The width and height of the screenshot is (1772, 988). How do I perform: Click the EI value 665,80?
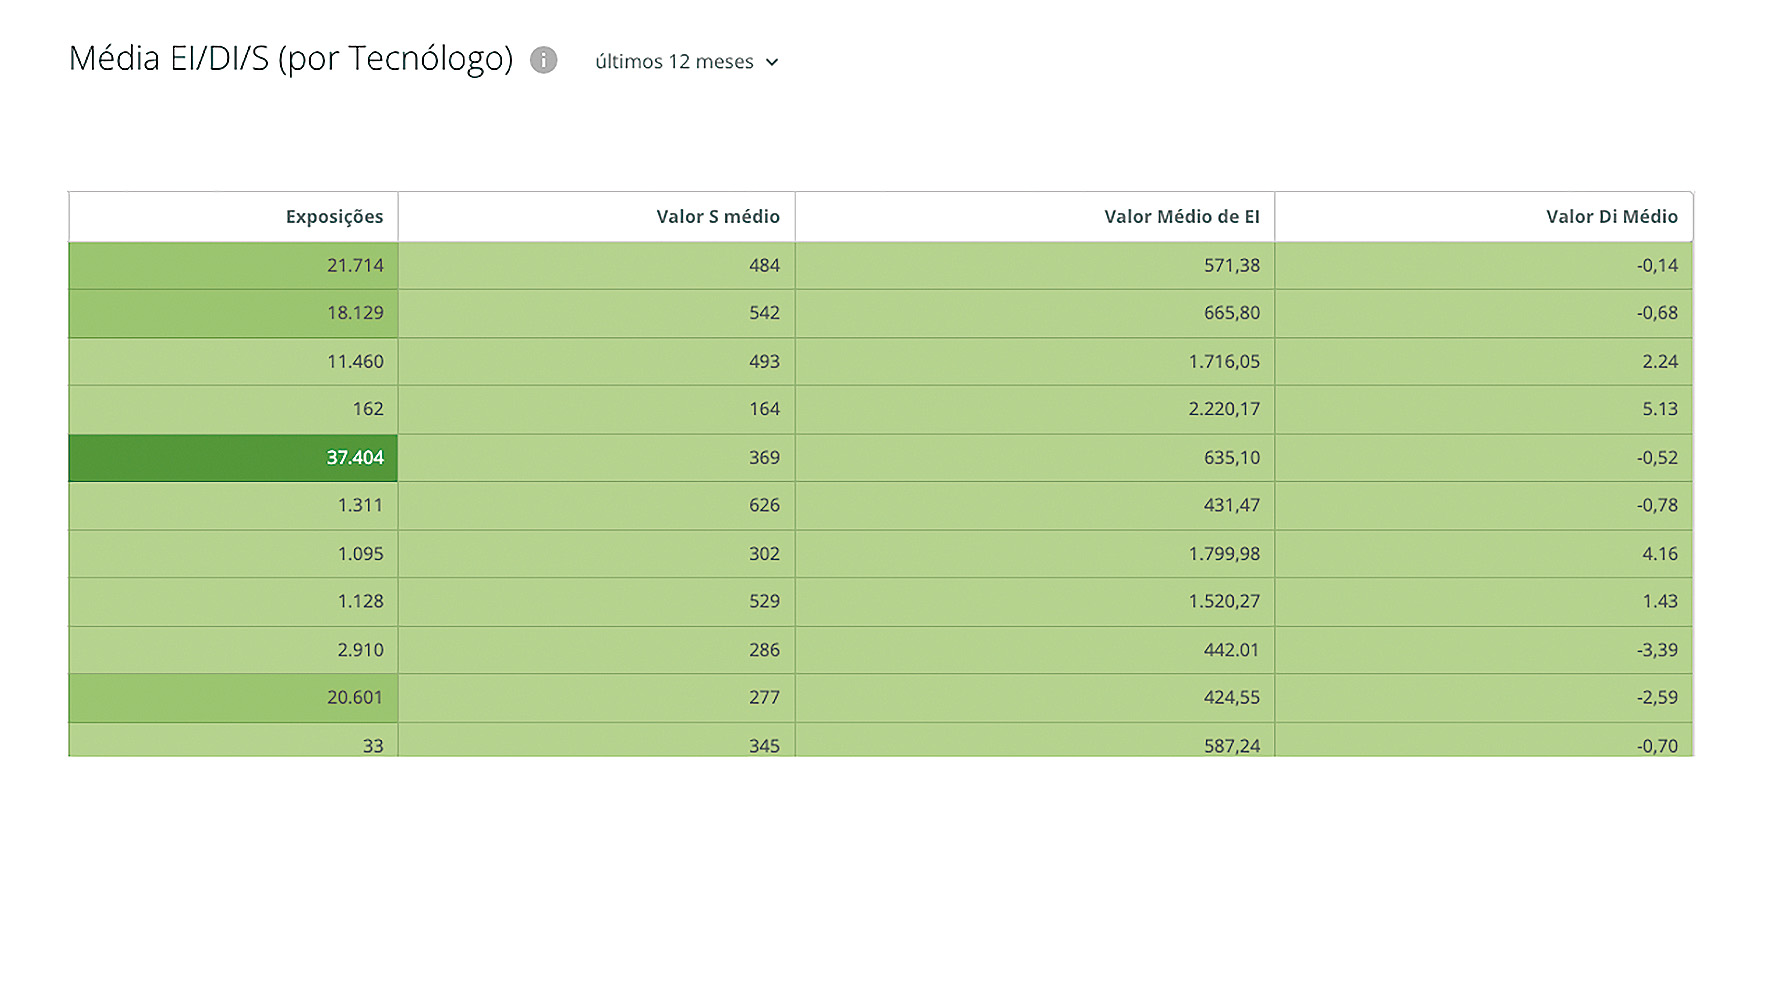tap(1231, 314)
